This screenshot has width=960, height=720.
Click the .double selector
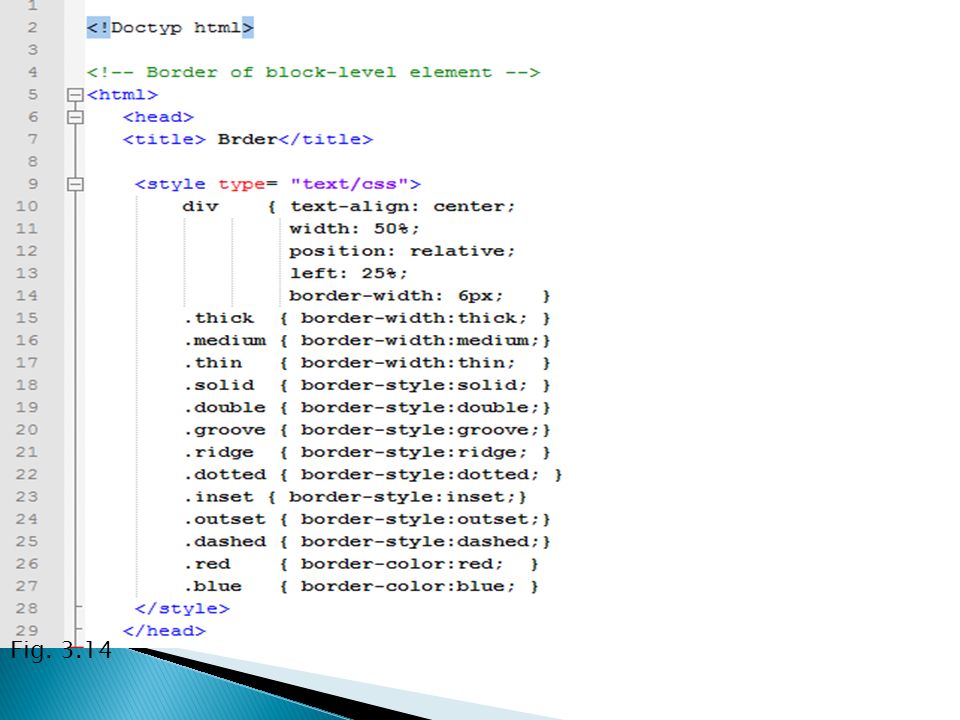pyautogui.click(x=225, y=408)
